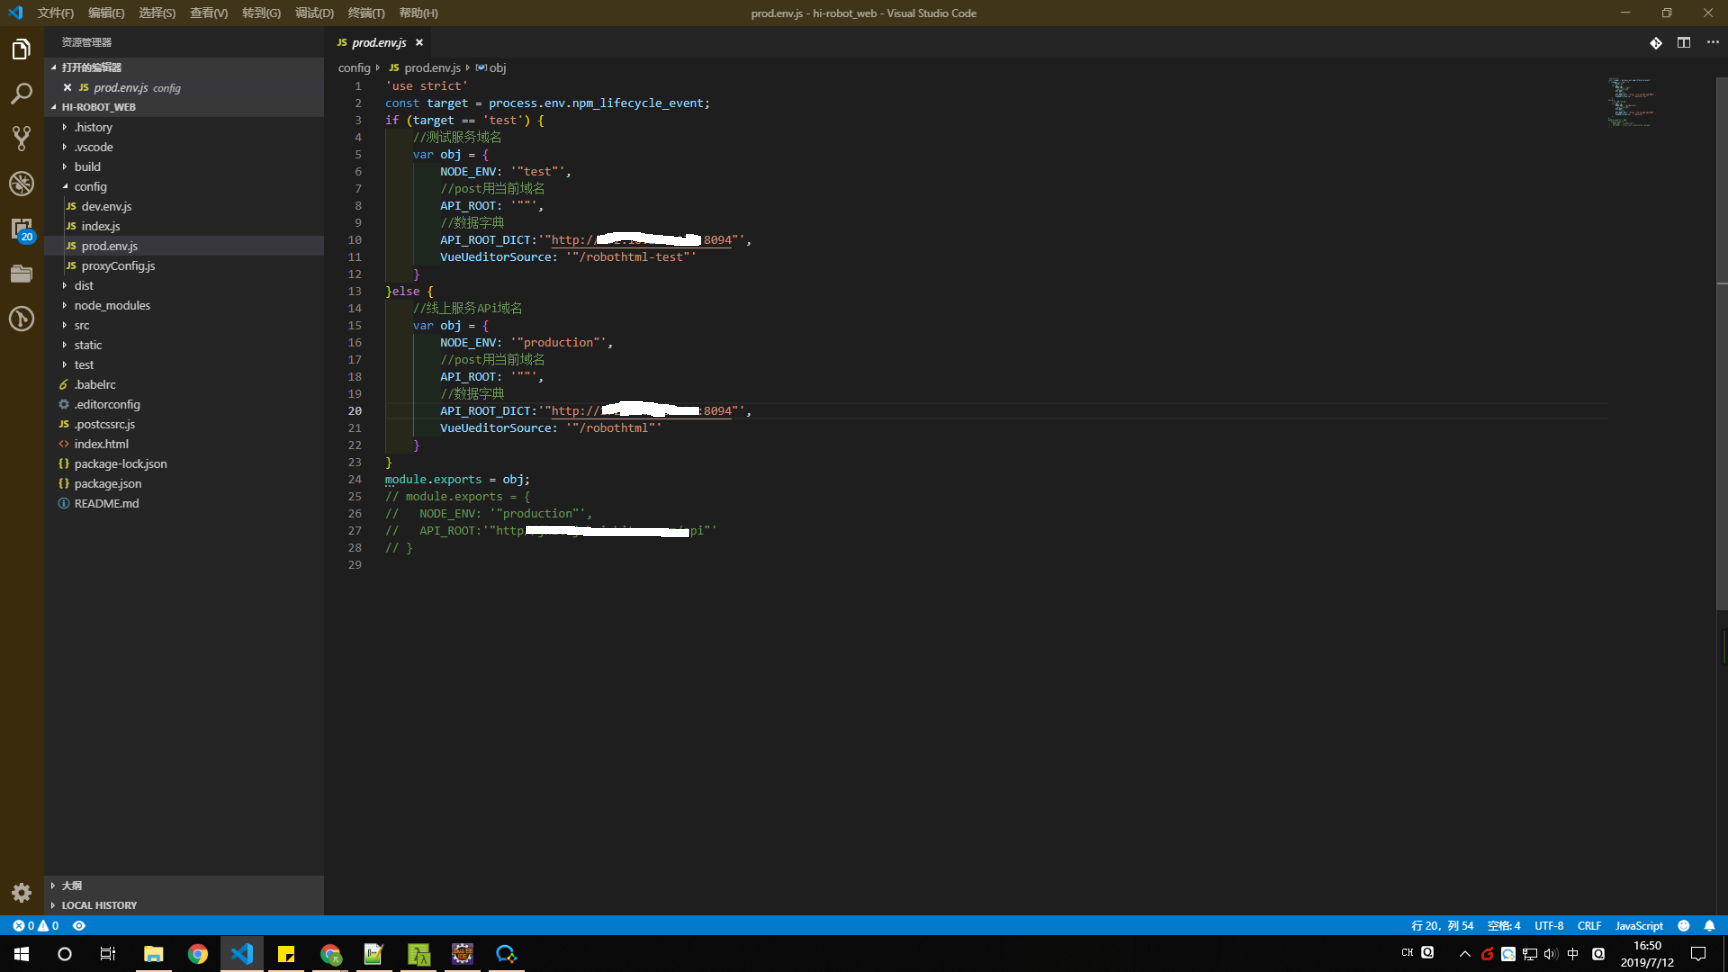Image resolution: width=1728 pixels, height=972 pixels.
Task: Go to line via 行 20, 列 54
Action: [x=1442, y=926]
